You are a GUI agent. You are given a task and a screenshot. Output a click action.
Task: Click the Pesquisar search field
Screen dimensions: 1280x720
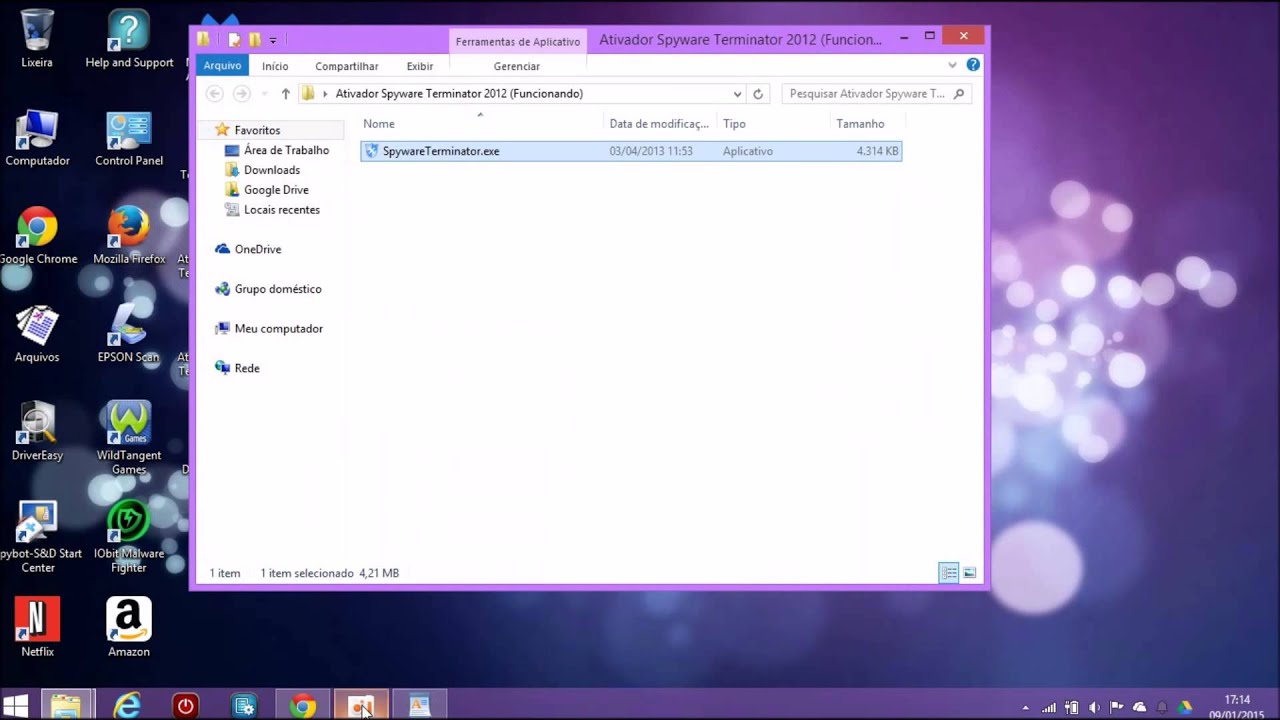pos(876,94)
